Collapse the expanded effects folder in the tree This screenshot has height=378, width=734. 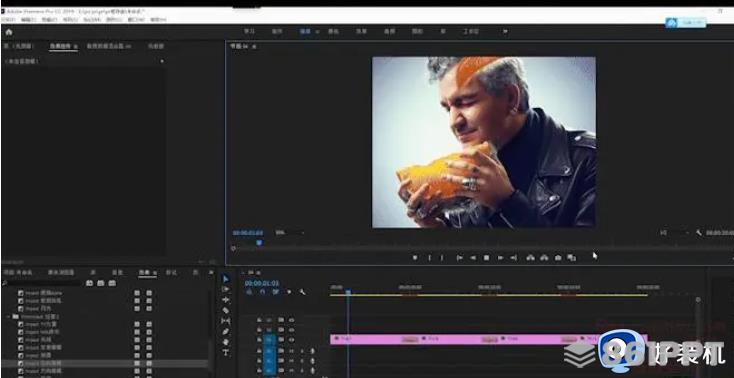tap(8, 317)
